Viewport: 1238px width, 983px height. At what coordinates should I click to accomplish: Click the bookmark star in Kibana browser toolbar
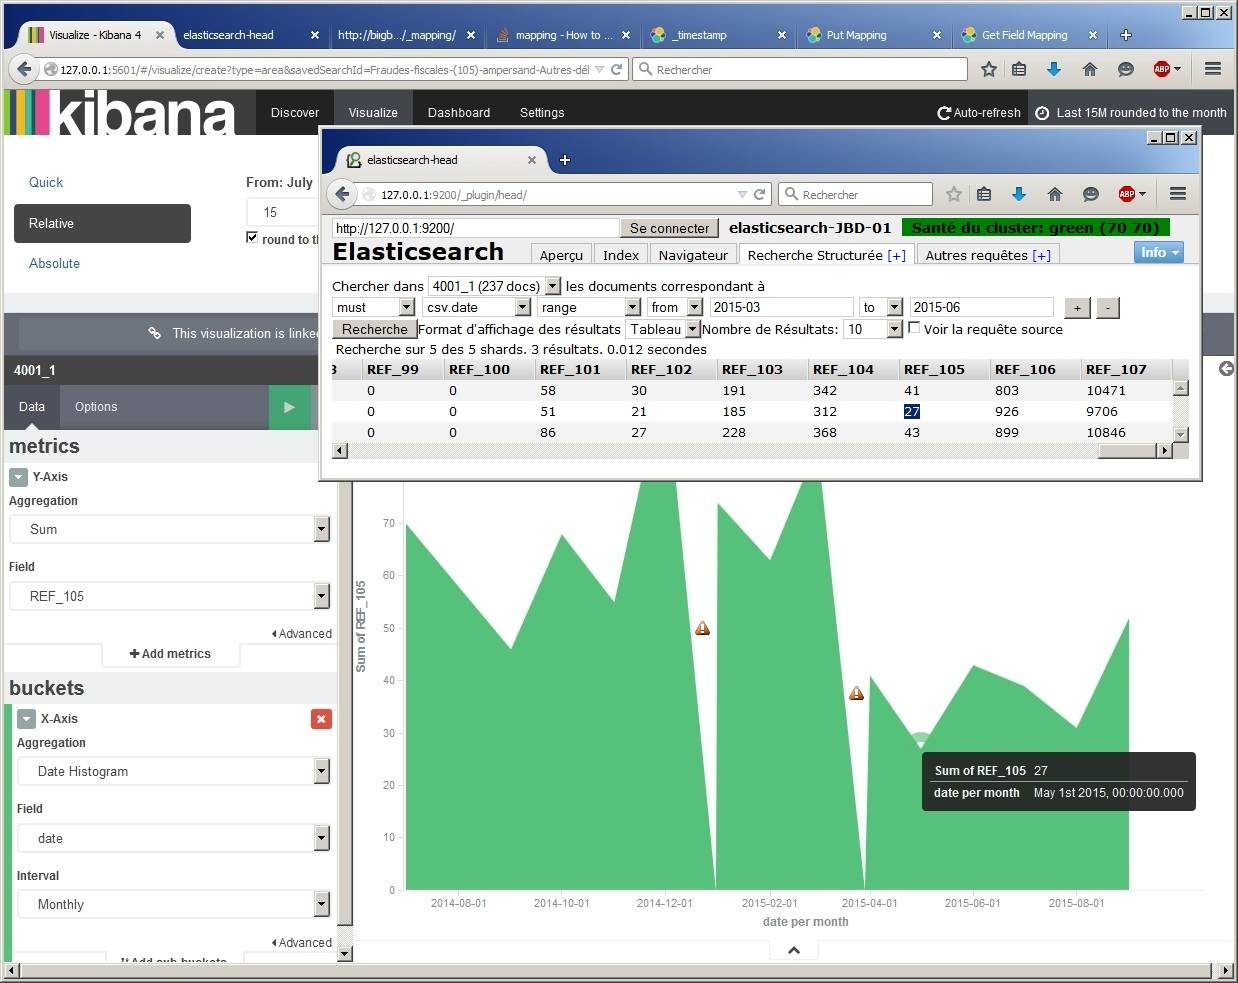988,69
